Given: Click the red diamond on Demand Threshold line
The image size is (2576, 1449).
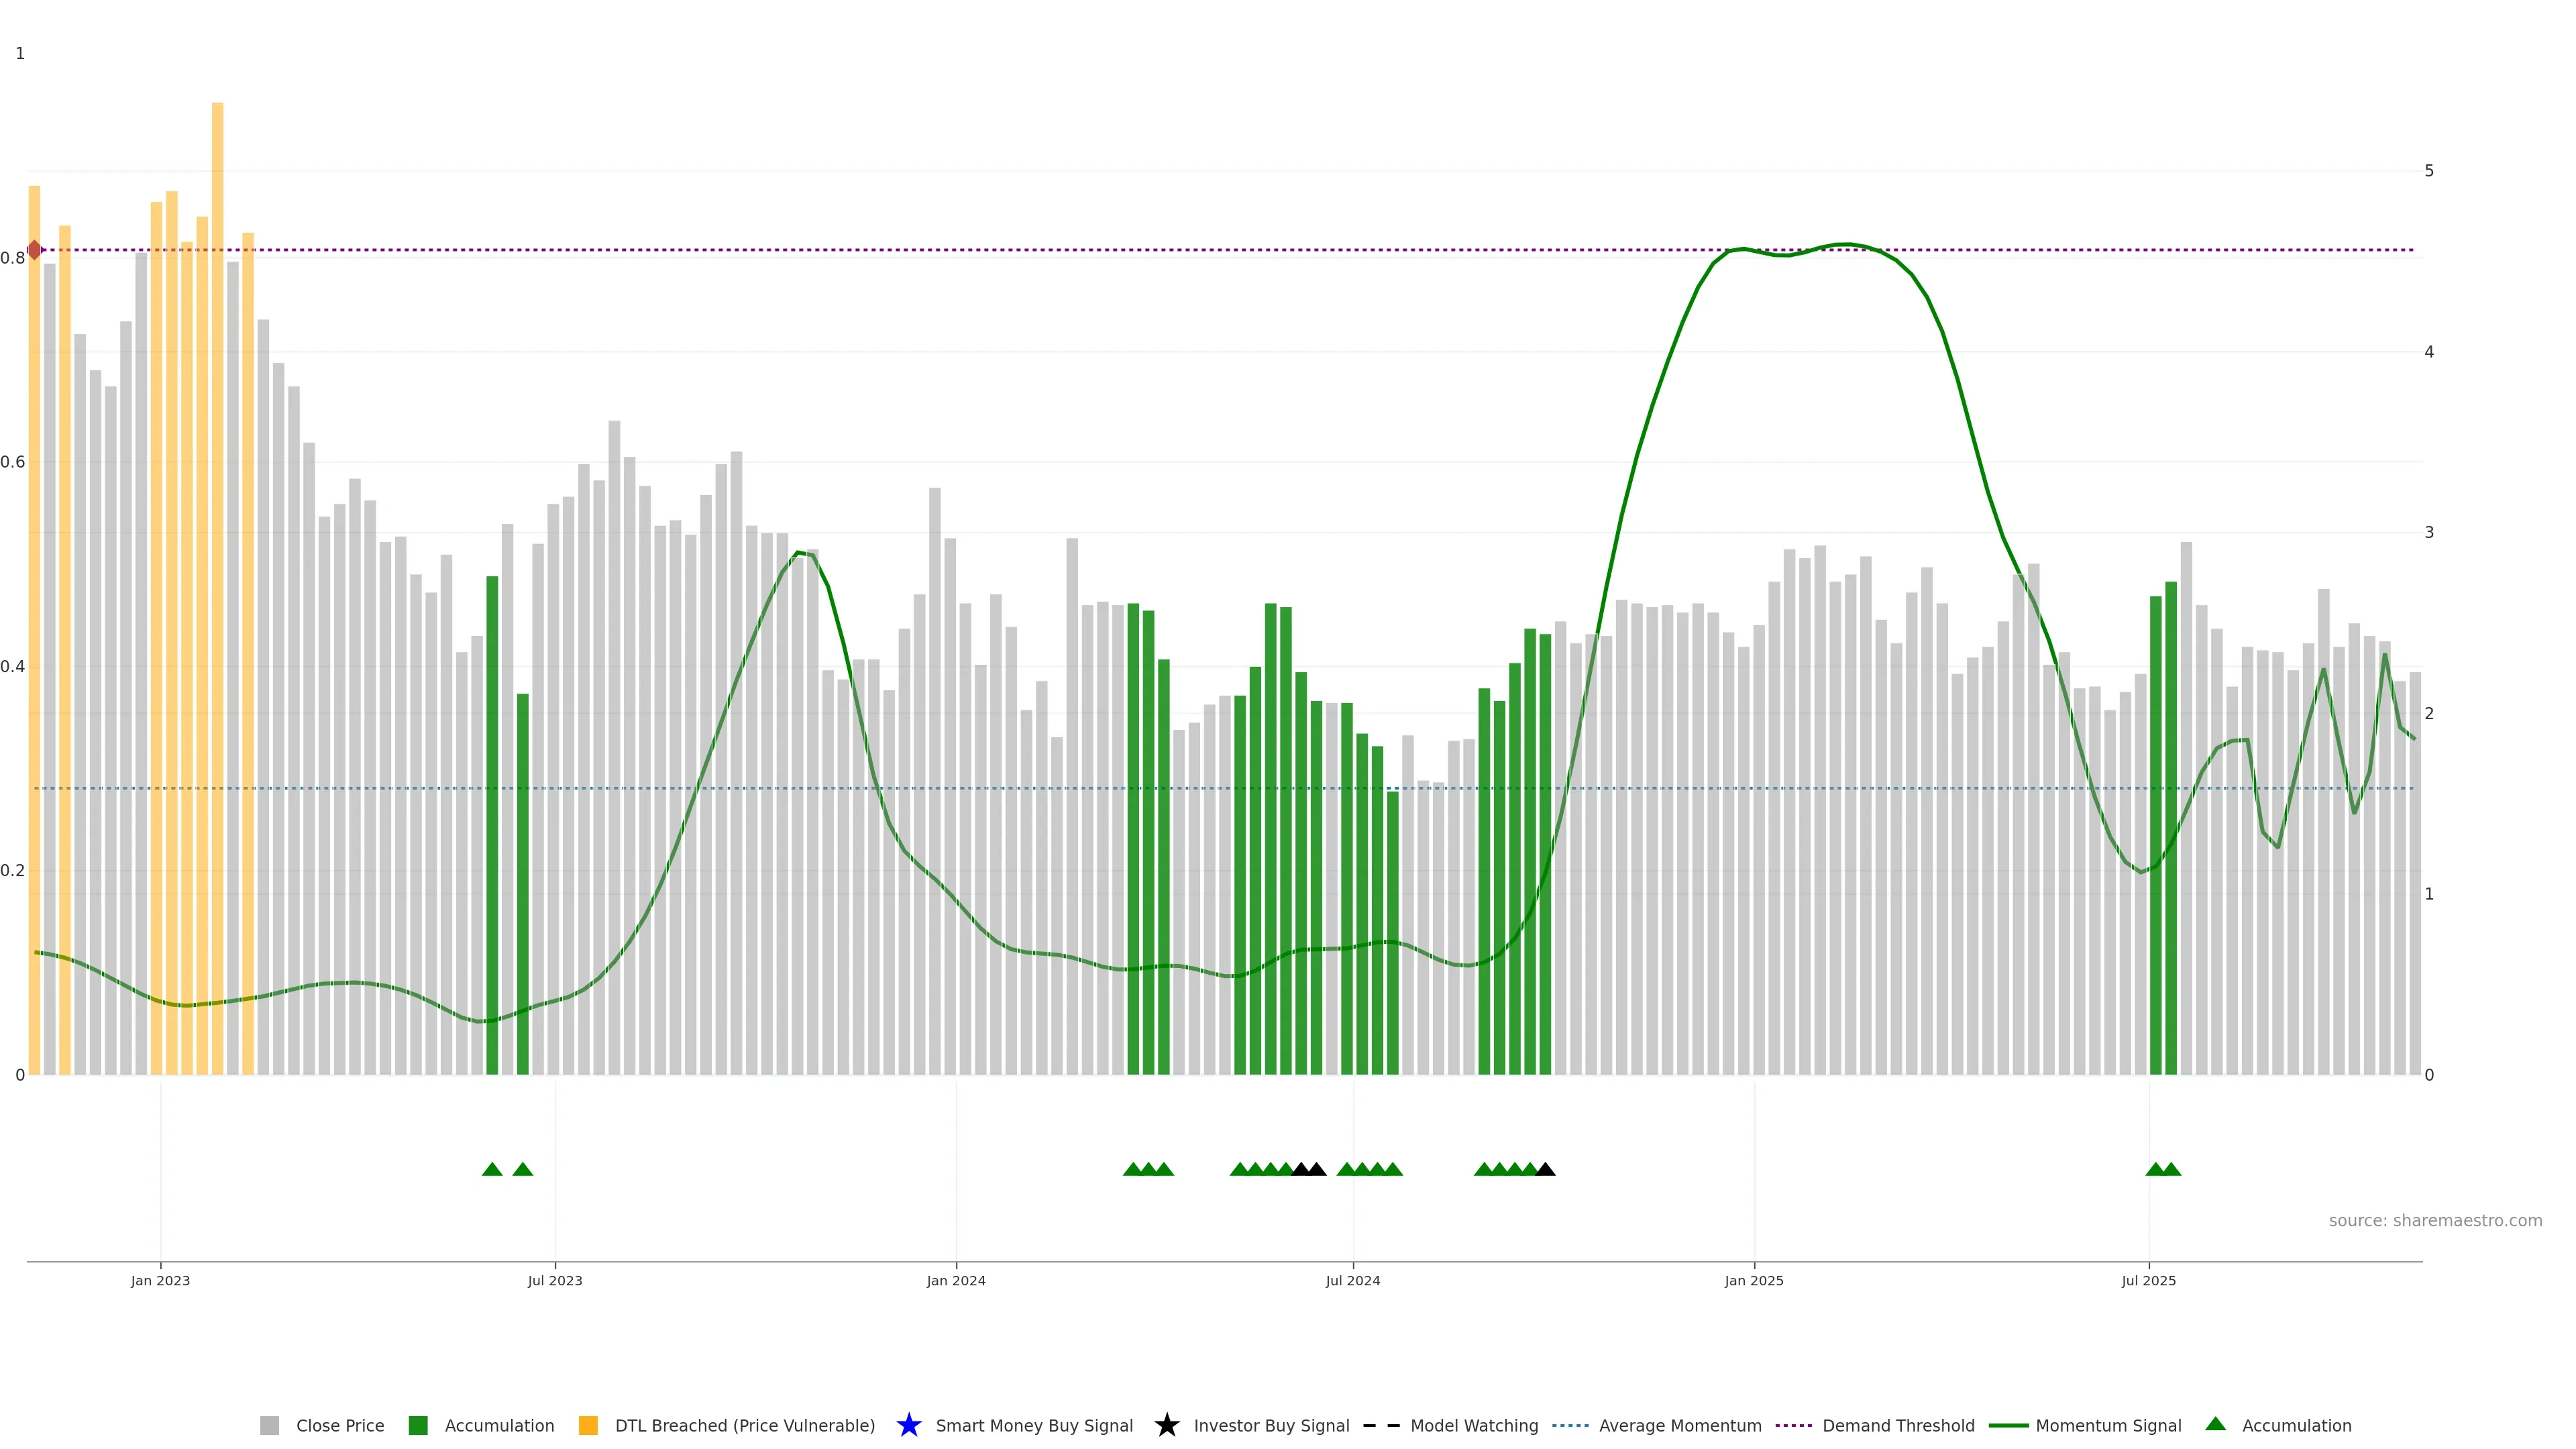Looking at the screenshot, I should pos(35,250).
